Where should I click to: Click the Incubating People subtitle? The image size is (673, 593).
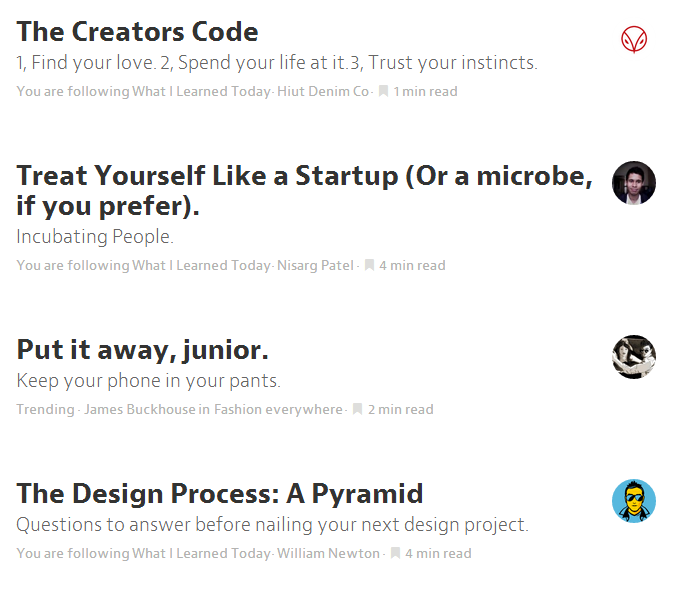95,237
